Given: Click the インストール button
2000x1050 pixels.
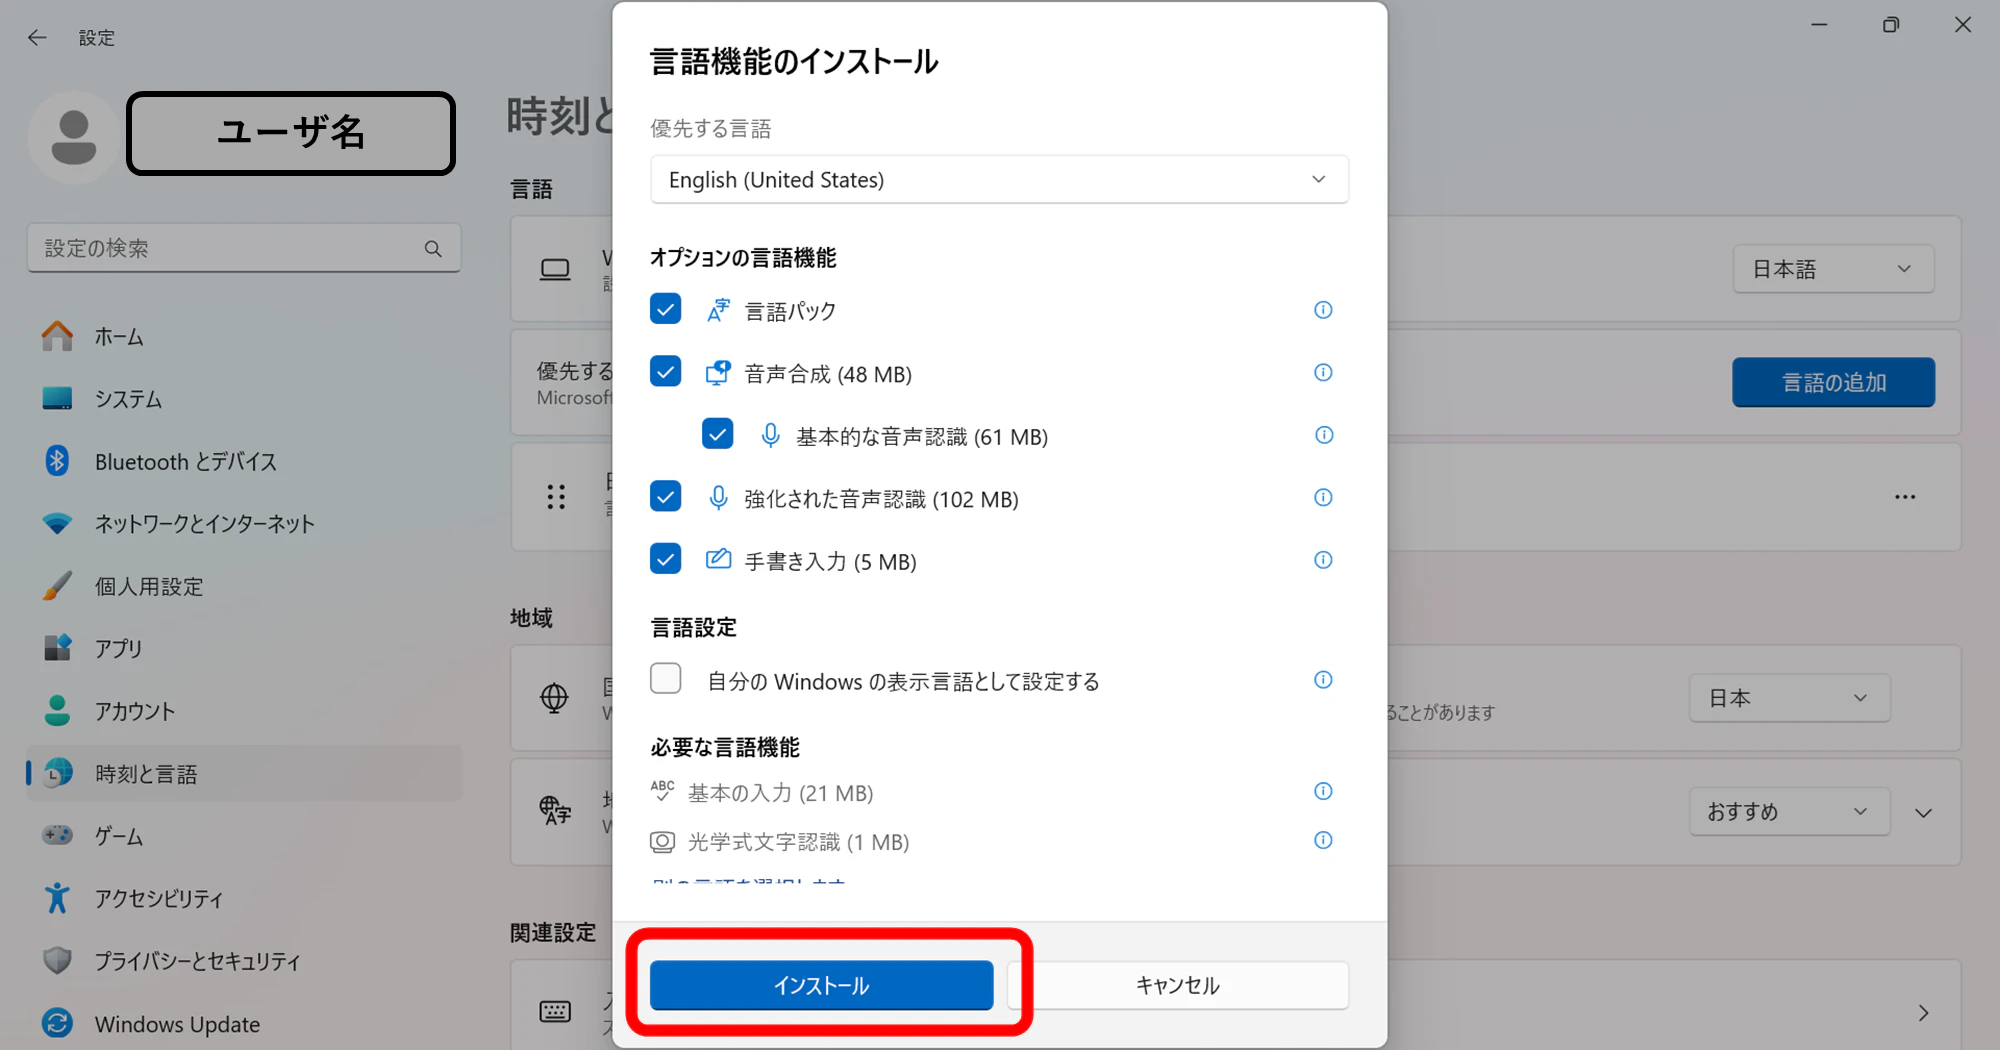Looking at the screenshot, I should coord(821,985).
